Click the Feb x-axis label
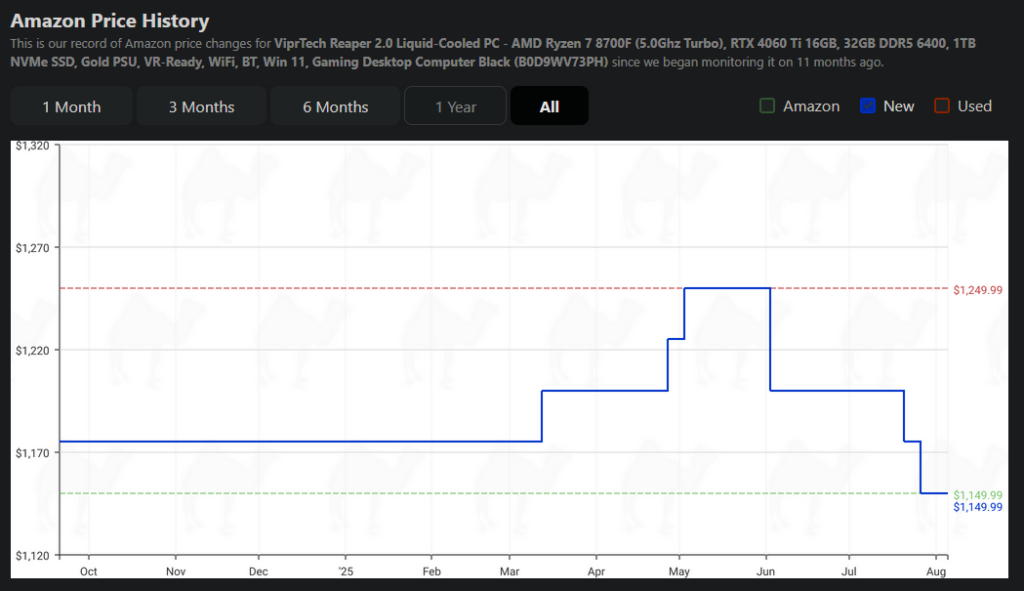Image resolution: width=1024 pixels, height=591 pixels. tap(432, 571)
